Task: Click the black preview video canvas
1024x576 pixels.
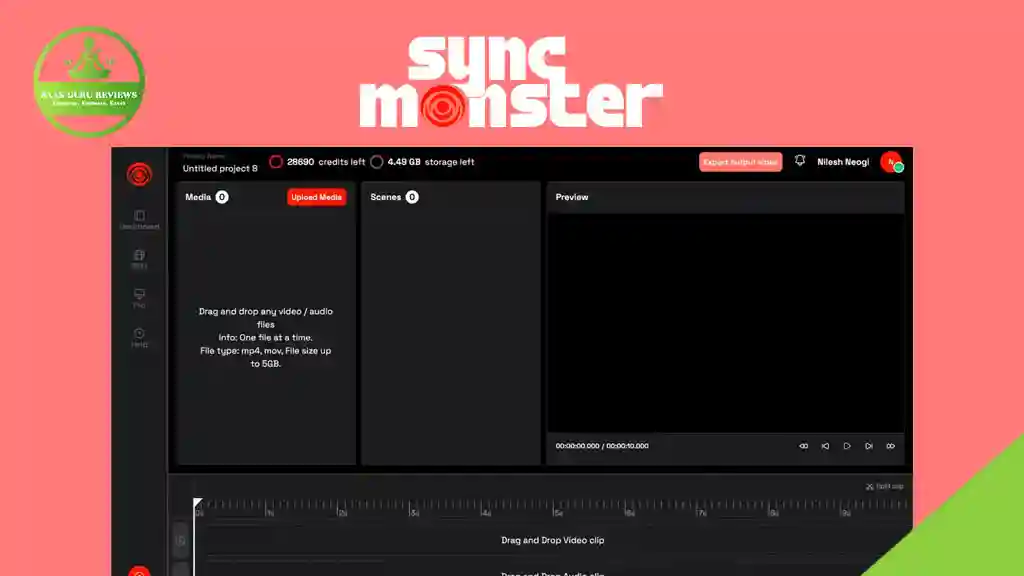Action: 726,322
